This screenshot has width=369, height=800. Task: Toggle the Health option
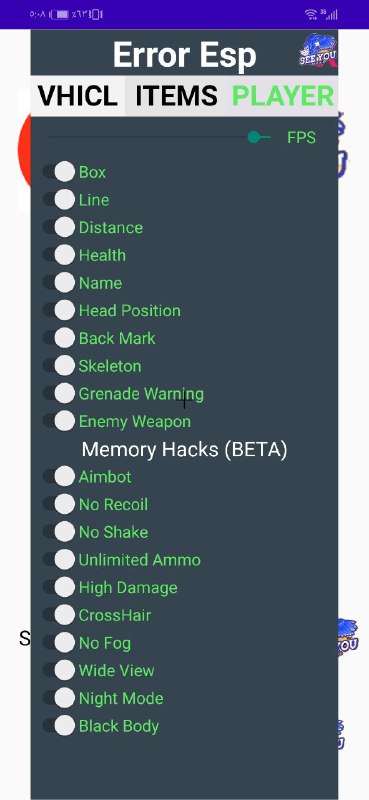(58, 255)
